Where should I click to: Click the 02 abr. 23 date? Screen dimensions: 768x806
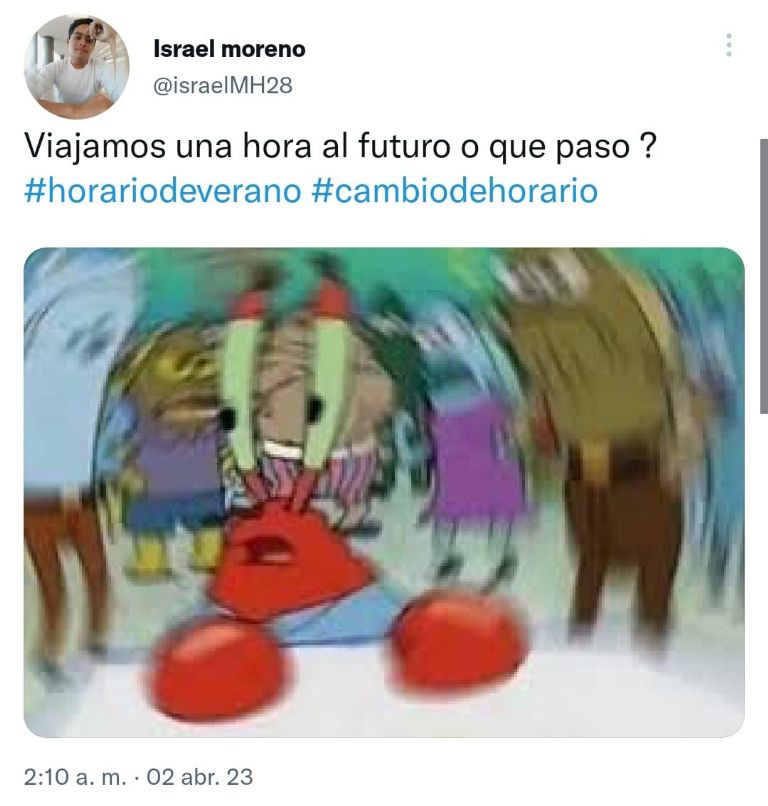[199, 777]
